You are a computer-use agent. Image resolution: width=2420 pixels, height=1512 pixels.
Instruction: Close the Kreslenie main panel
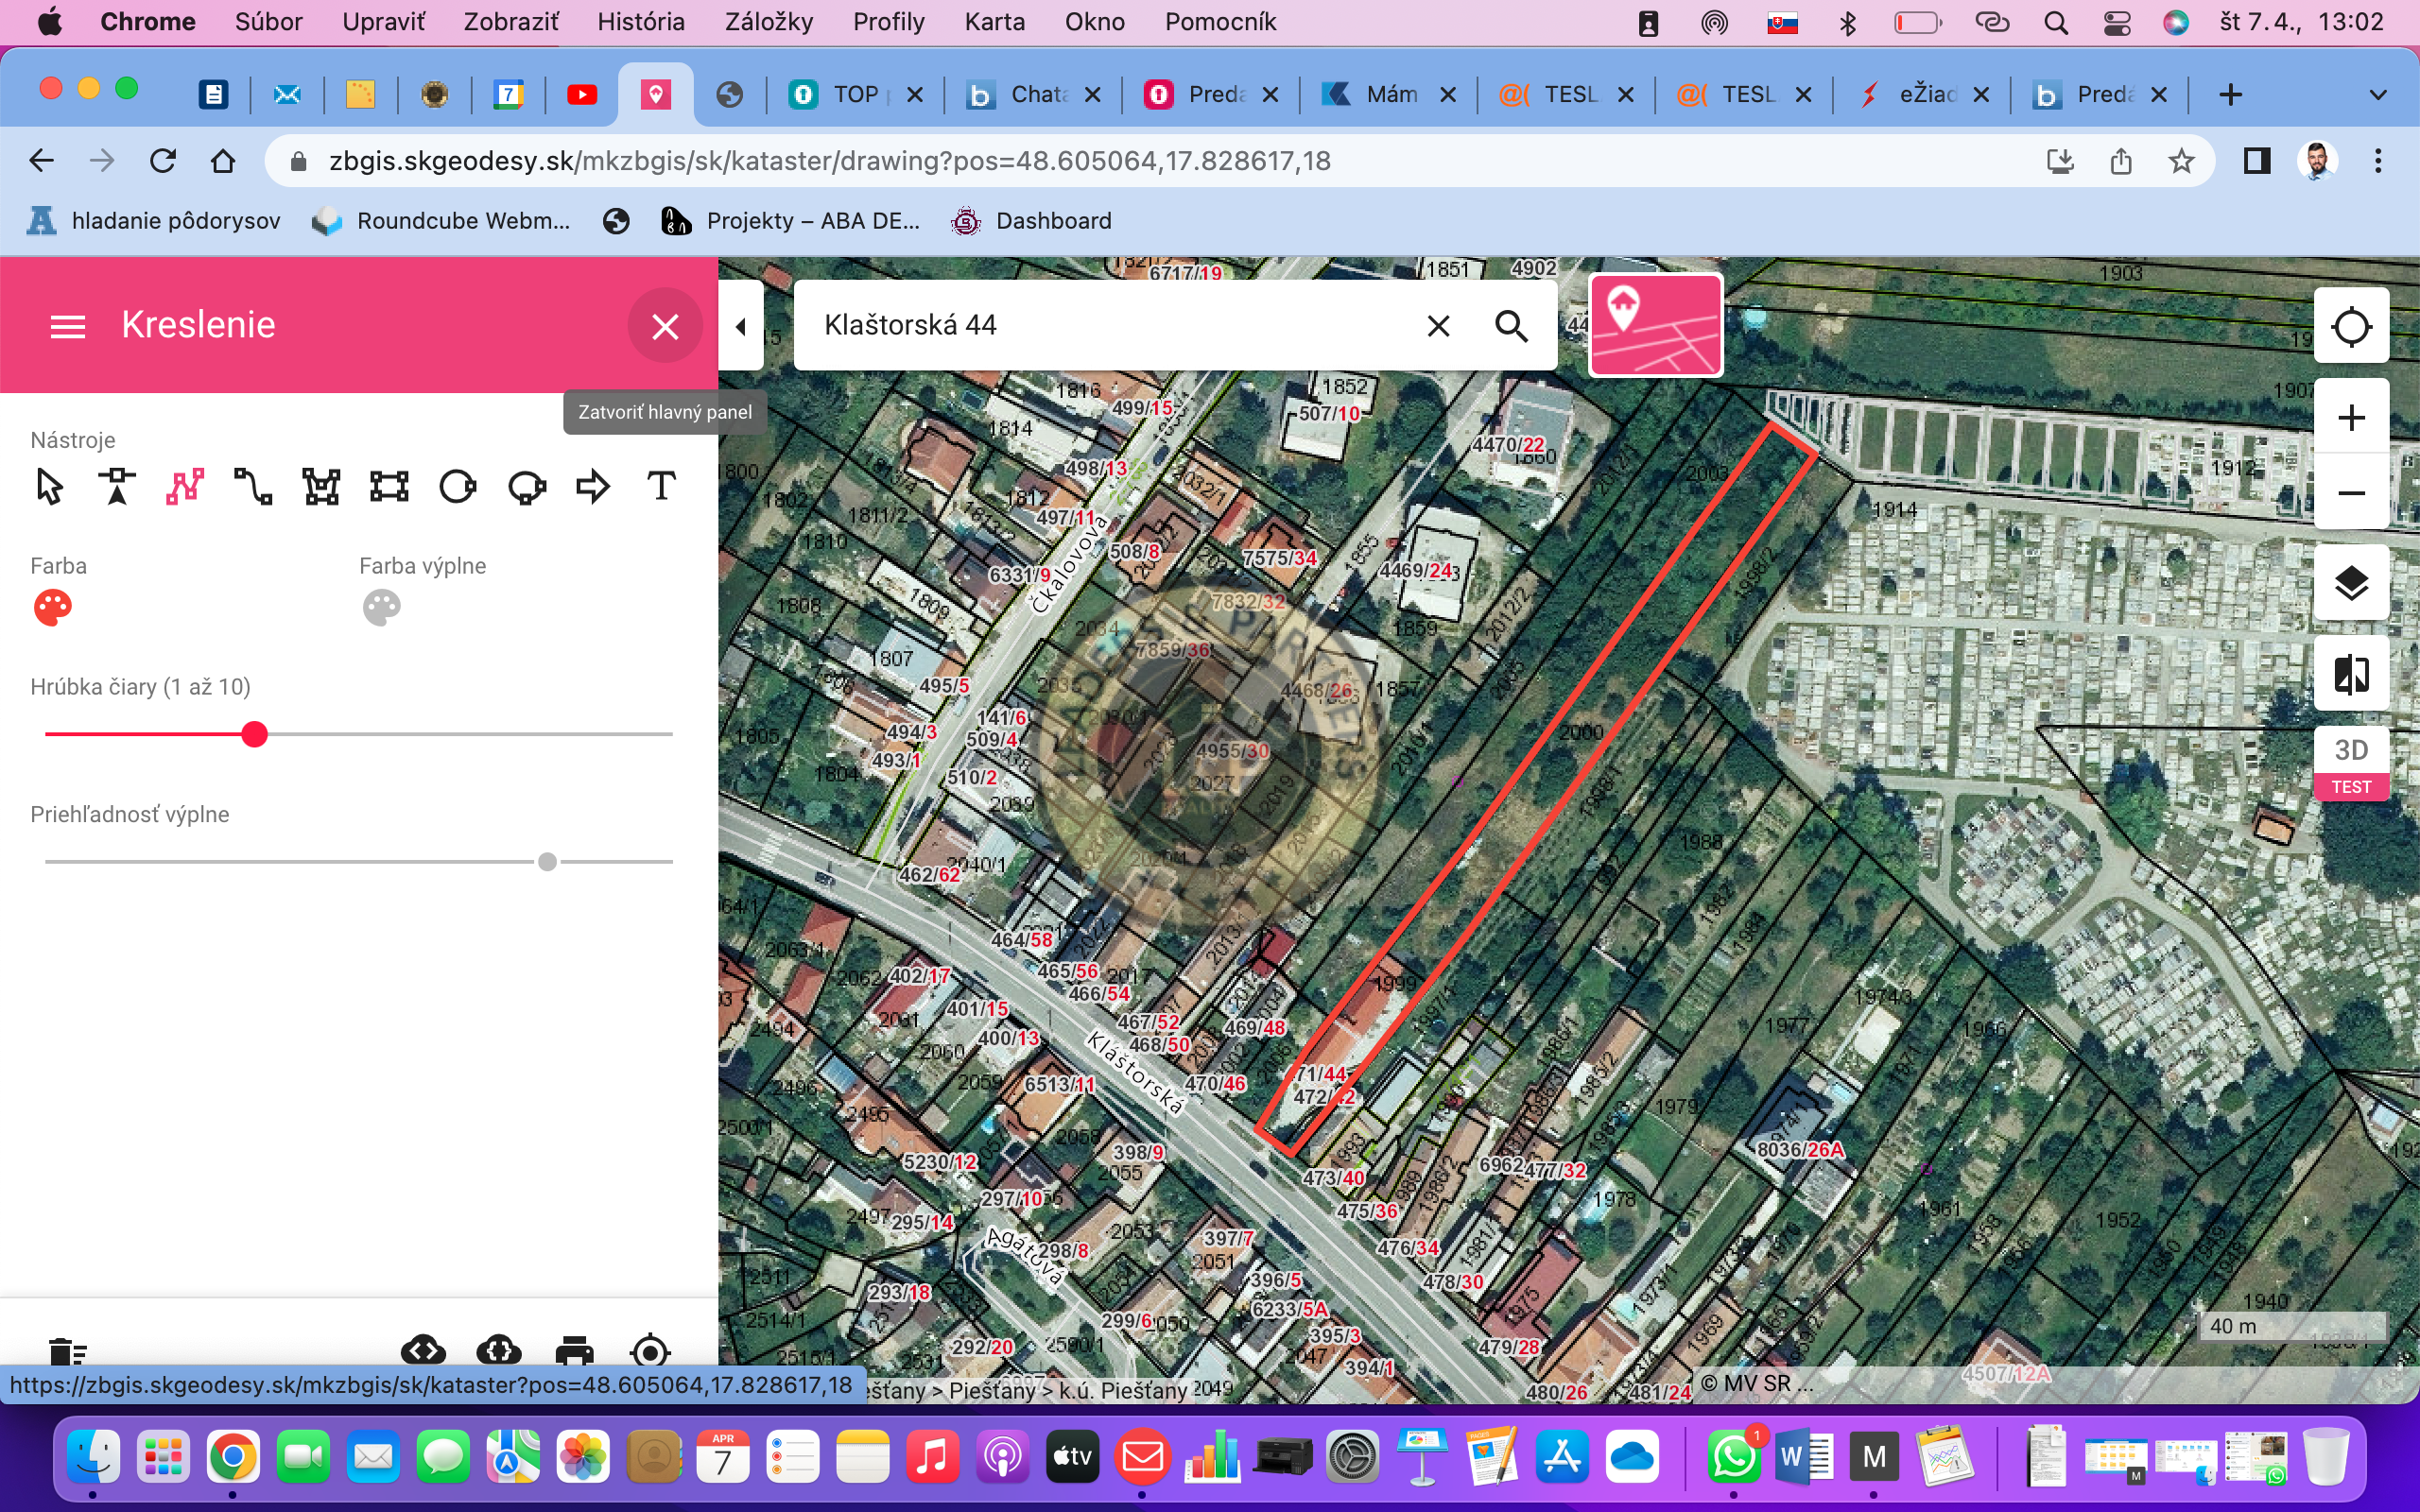coord(665,326)
